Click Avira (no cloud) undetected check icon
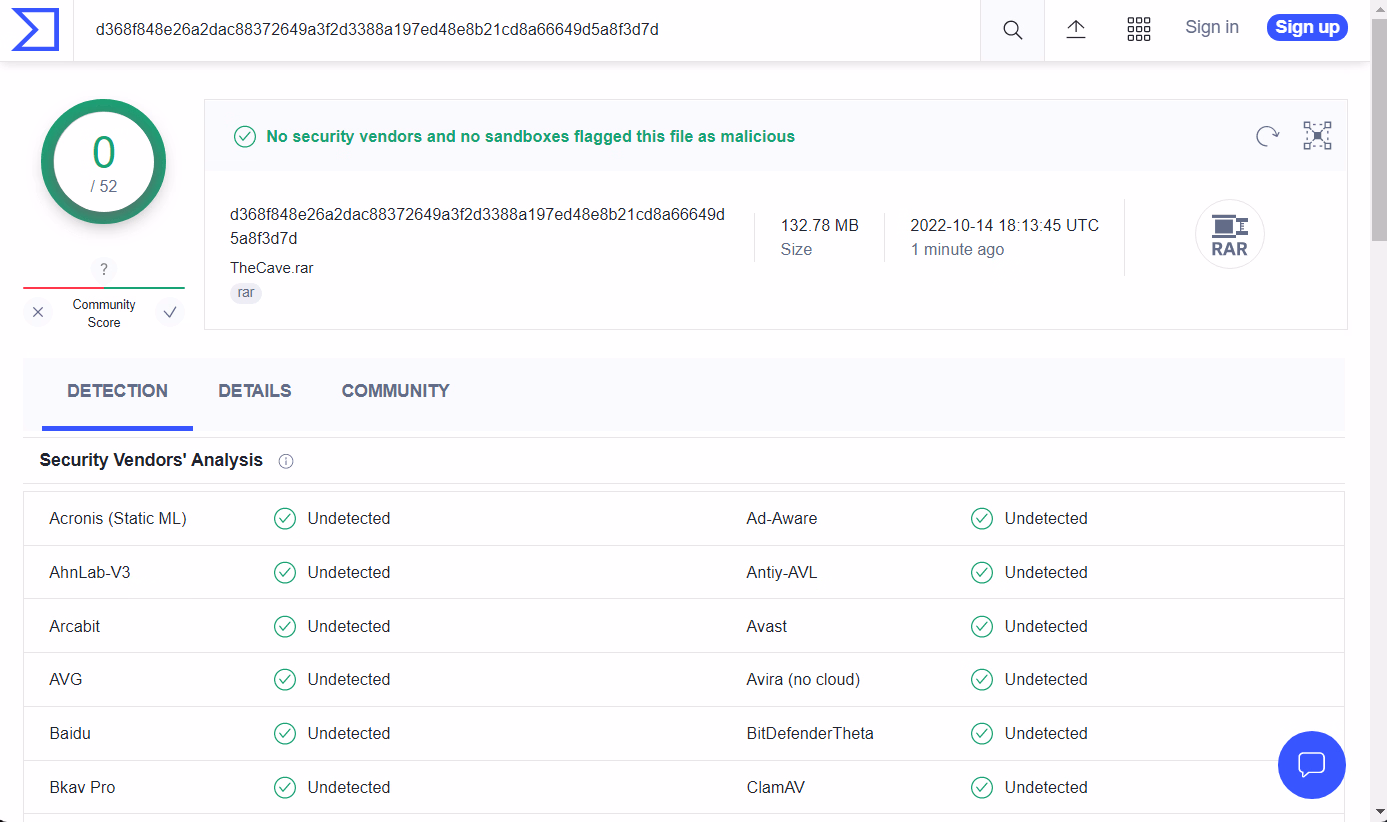This screenshot has width=1387, height=822. click(982, 679)
